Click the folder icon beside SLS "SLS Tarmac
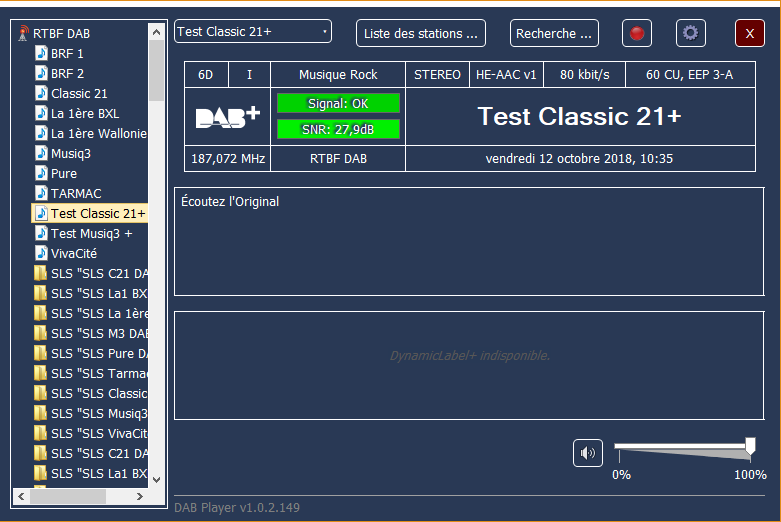Viewport: 781px width, 522px height. pos(40,373)
